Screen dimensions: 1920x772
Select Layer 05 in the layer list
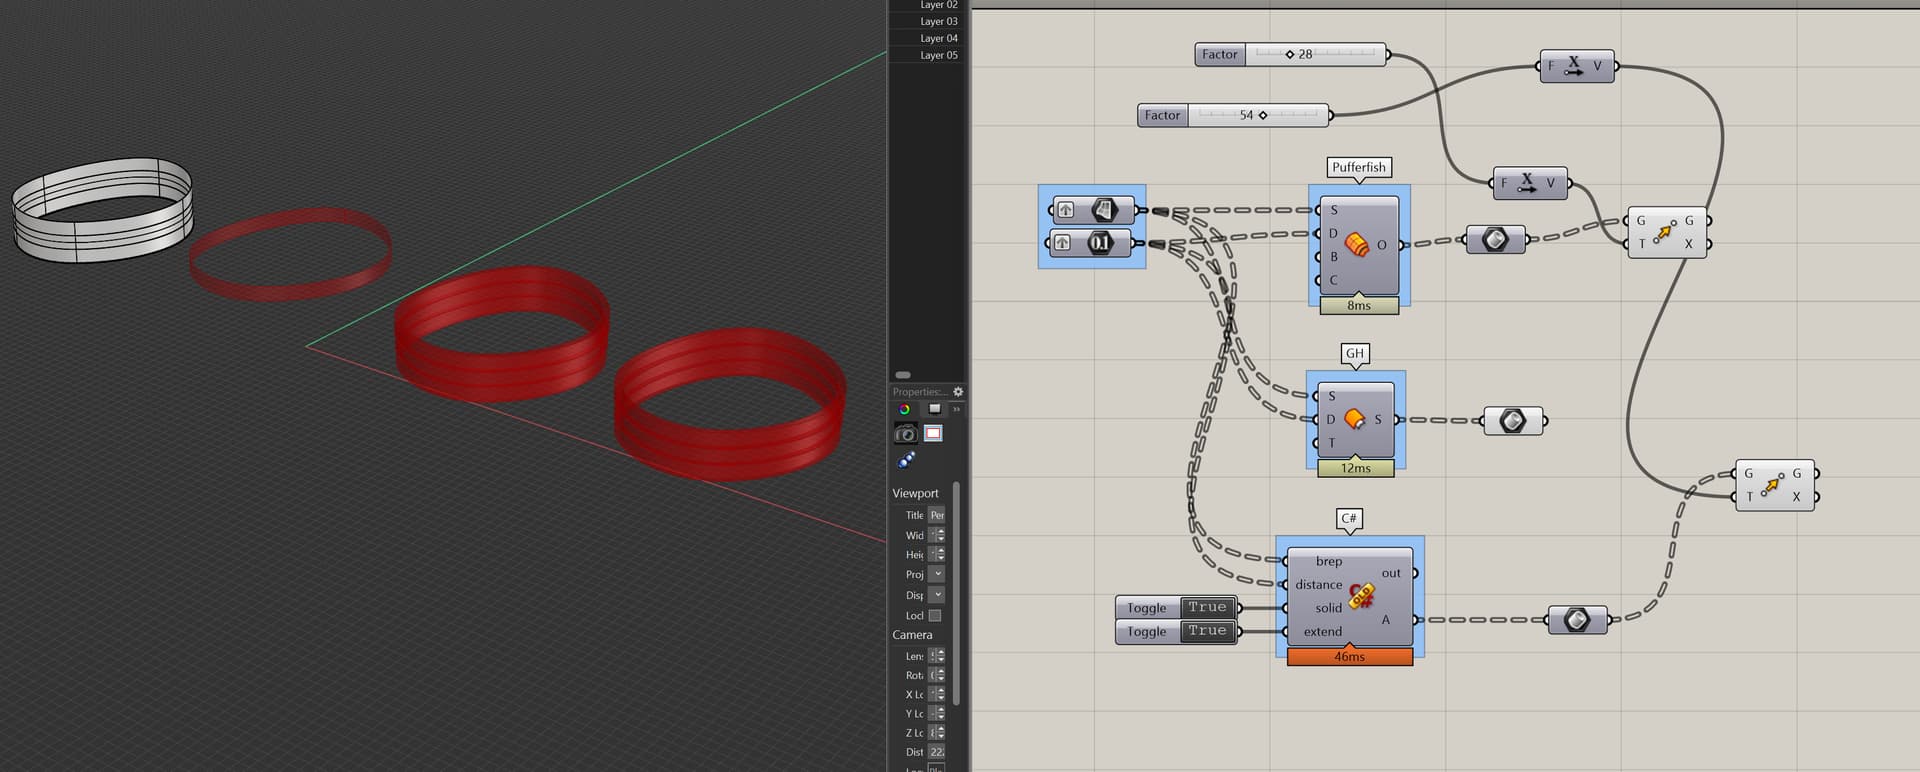(938, 55)
